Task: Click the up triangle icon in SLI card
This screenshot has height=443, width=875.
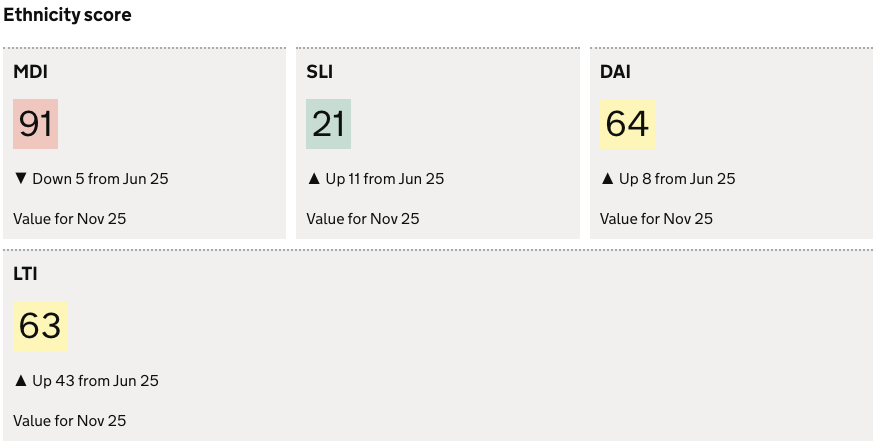Action: pyautogui.click(x=313, y=179)
